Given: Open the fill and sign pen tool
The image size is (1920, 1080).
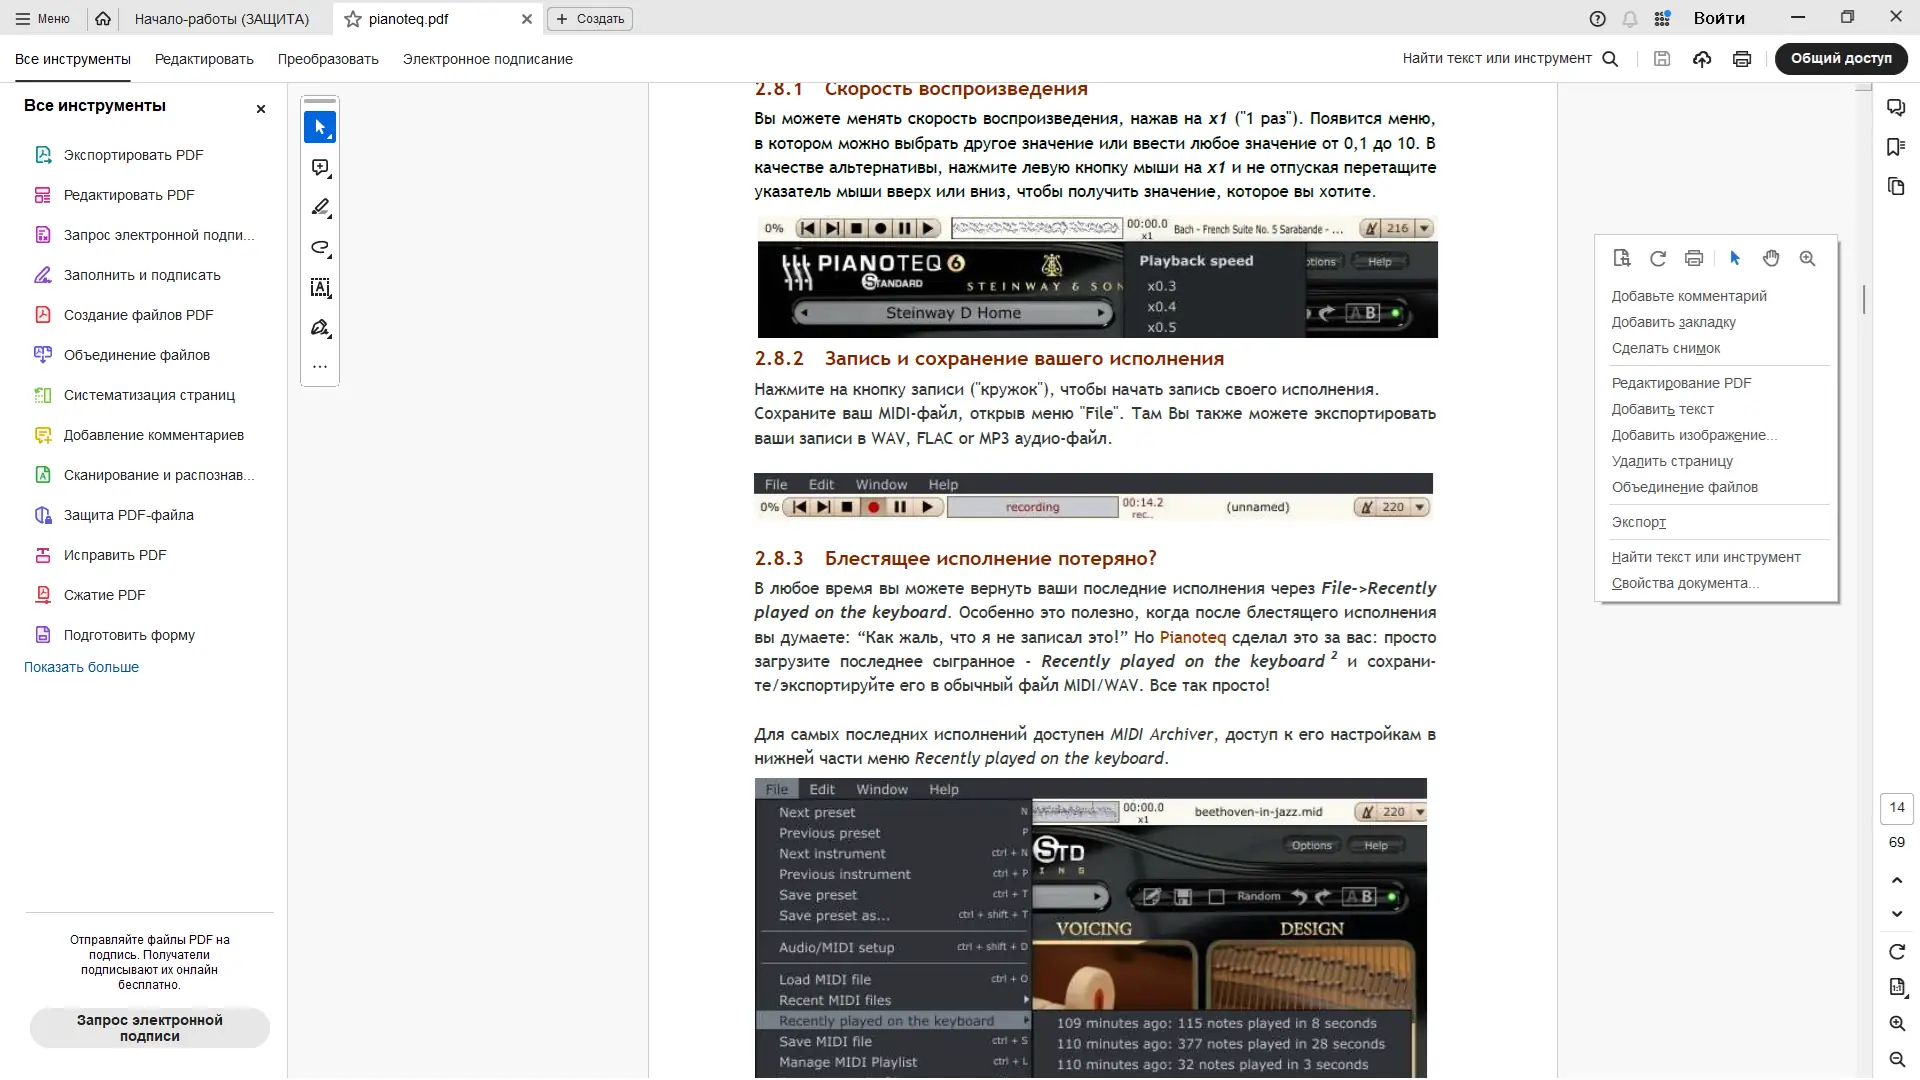Looking at the screenshot, I should coord(320,328).
